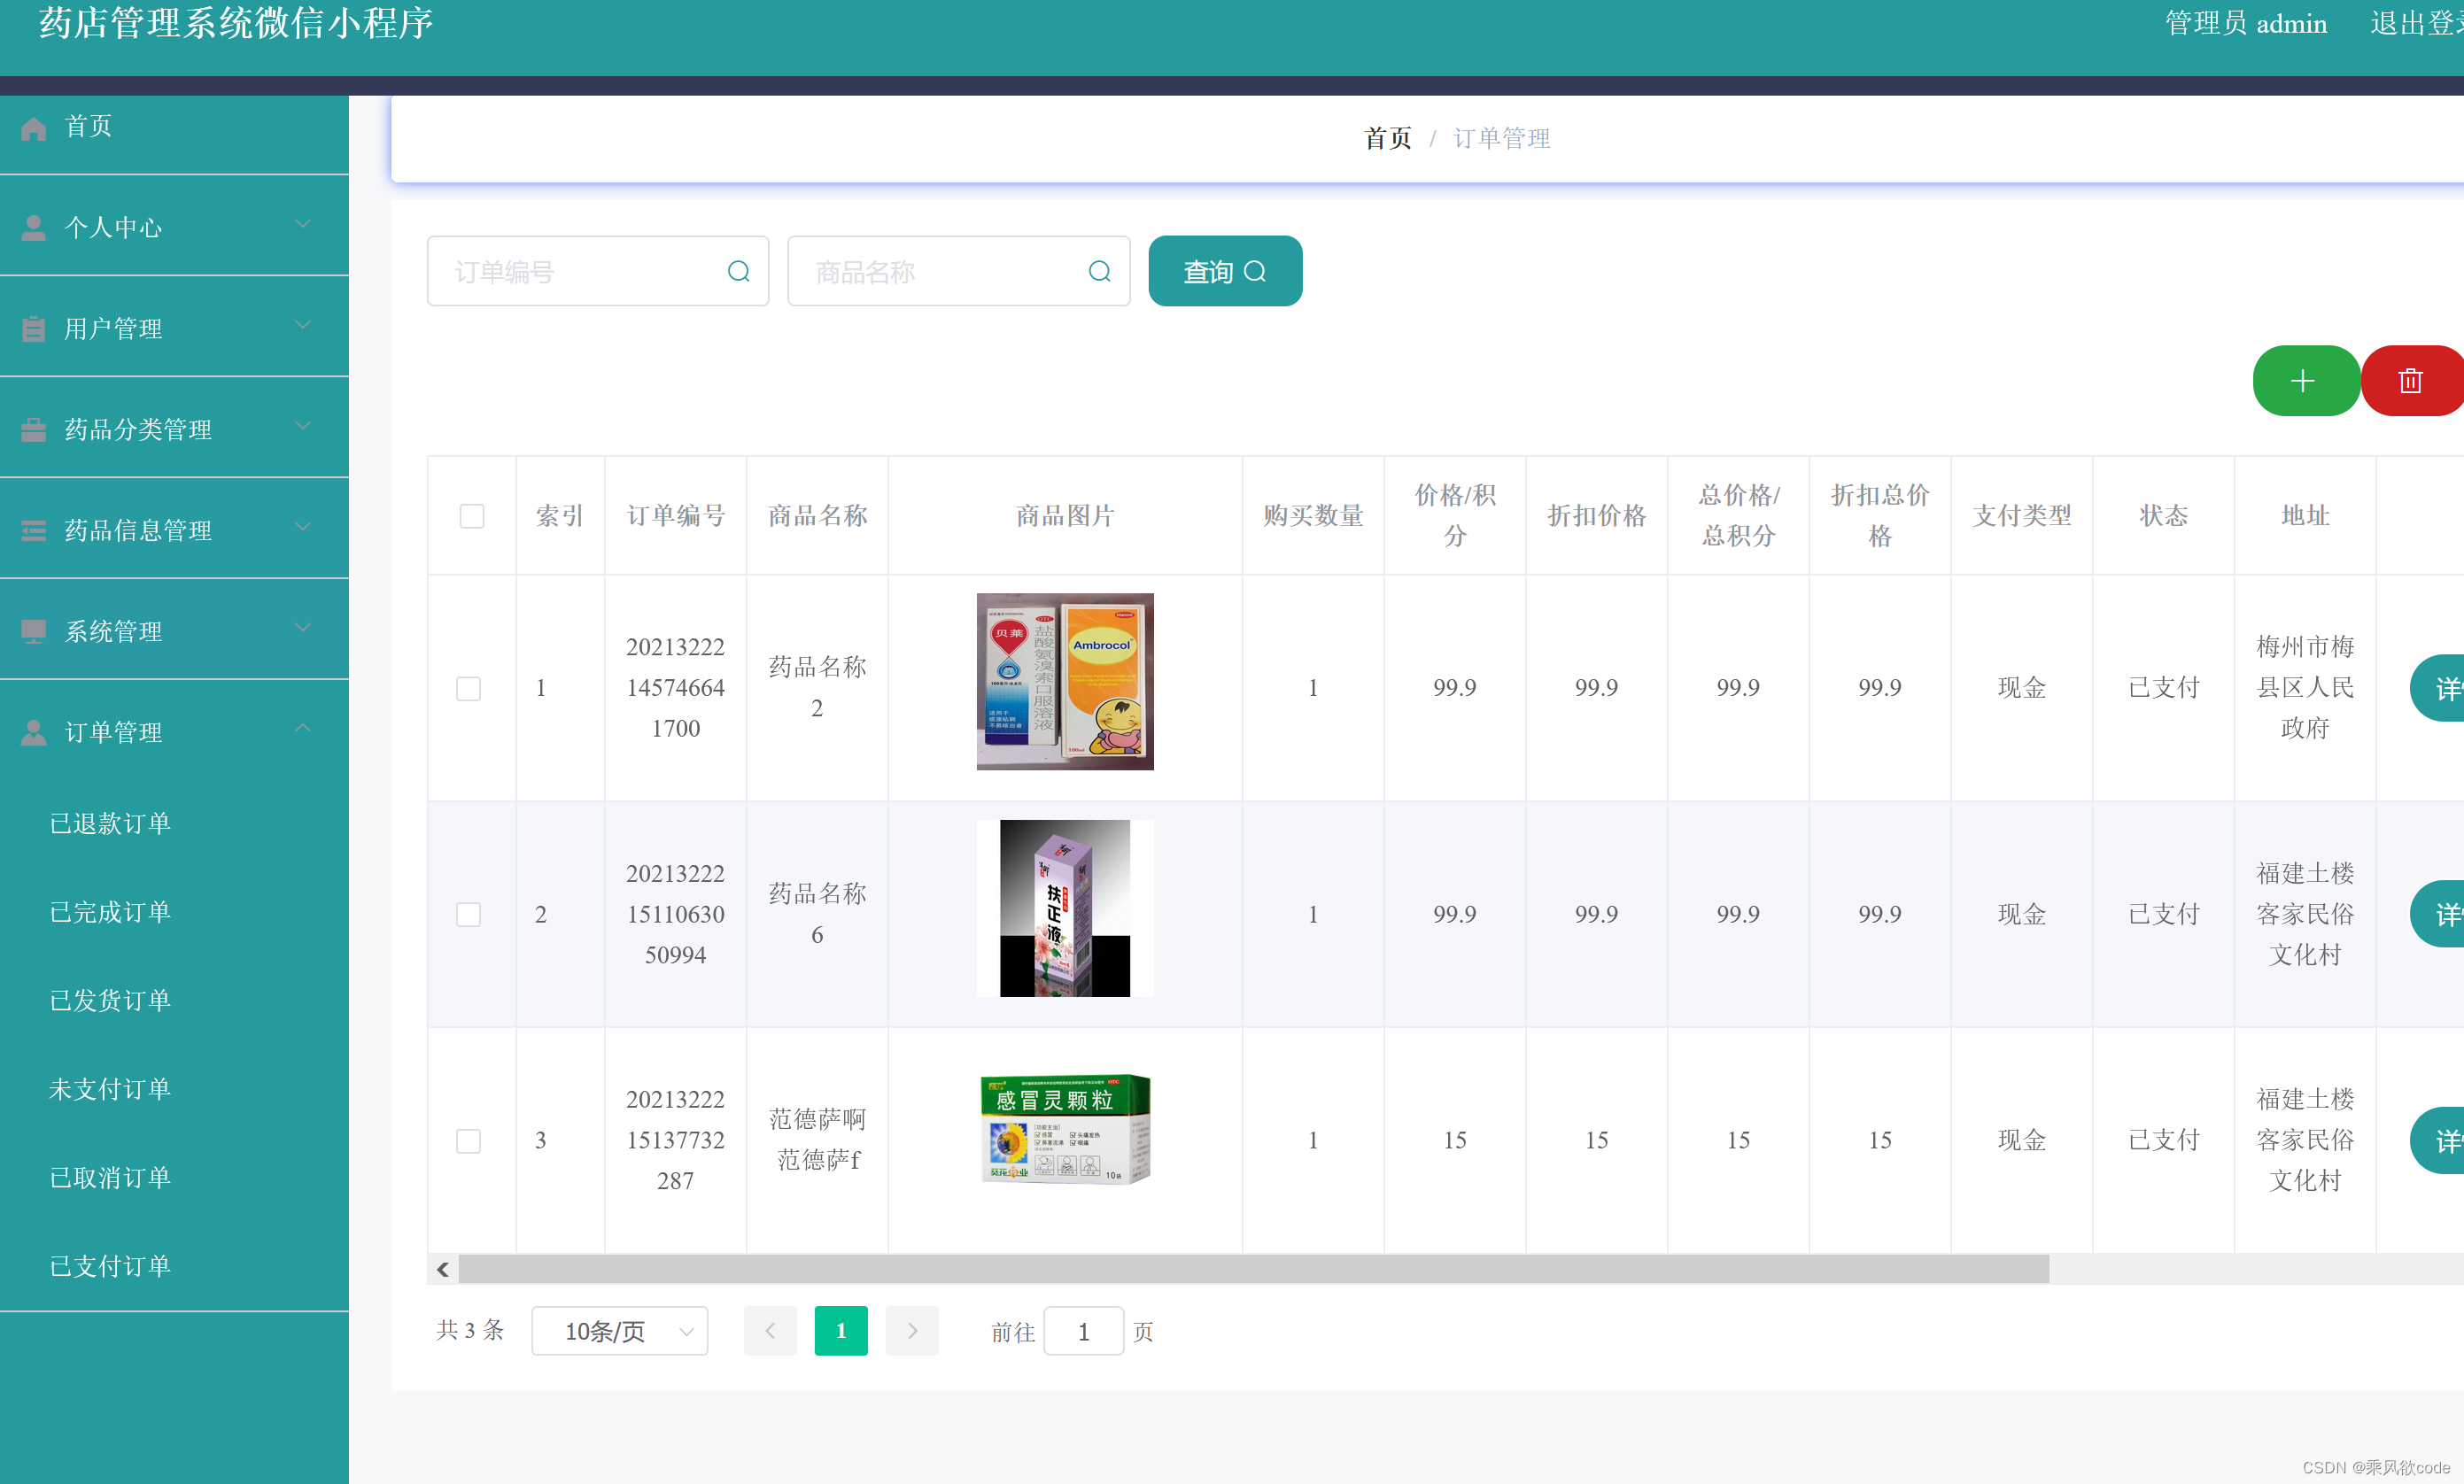Click the red trash delete button
Image resolution: width=2464 pixels, height=1484 pixels.
tap(2411, 381)
